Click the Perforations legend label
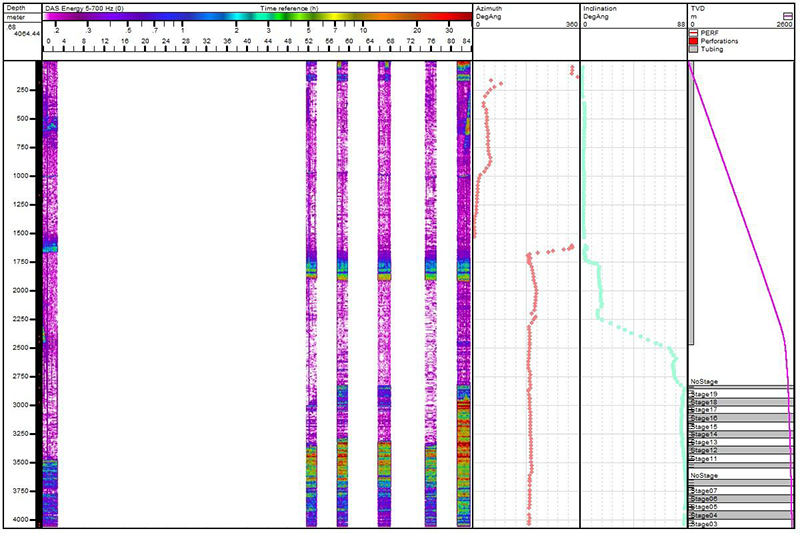Viewport: 800px width, 533px height. (719, 41)
